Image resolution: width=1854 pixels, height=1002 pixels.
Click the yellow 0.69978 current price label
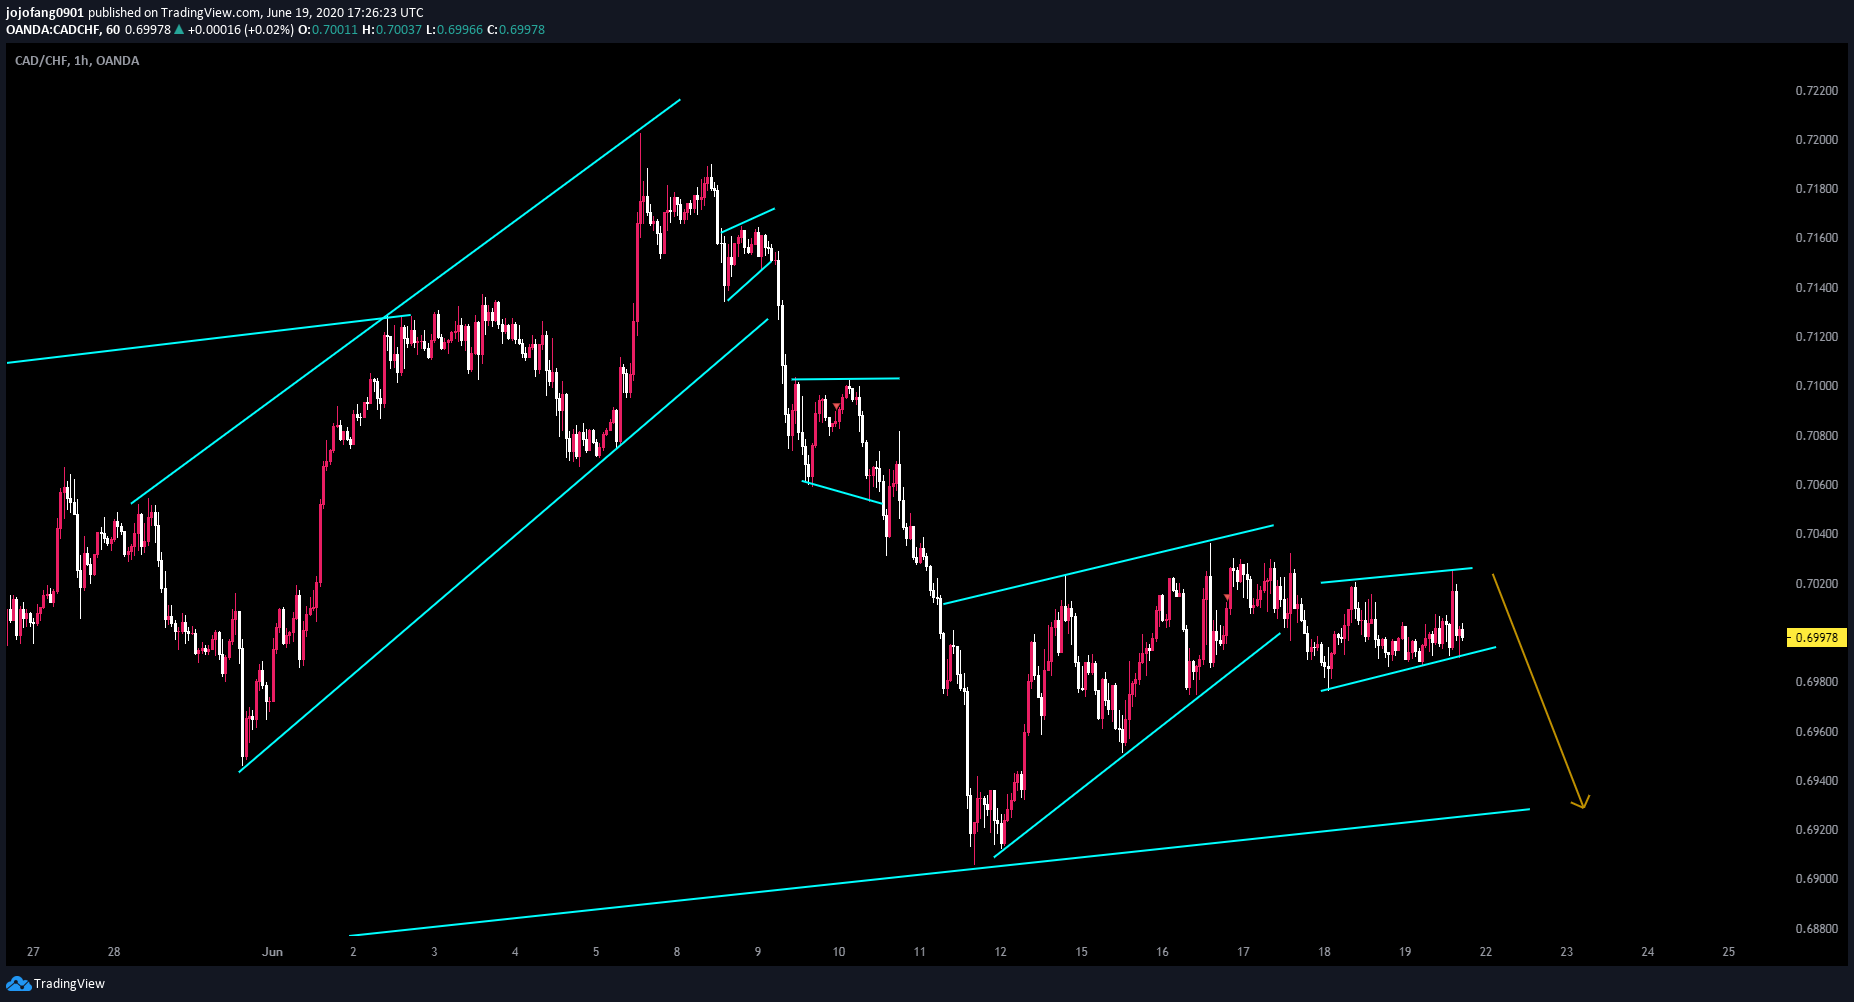tap(1816, 637)
